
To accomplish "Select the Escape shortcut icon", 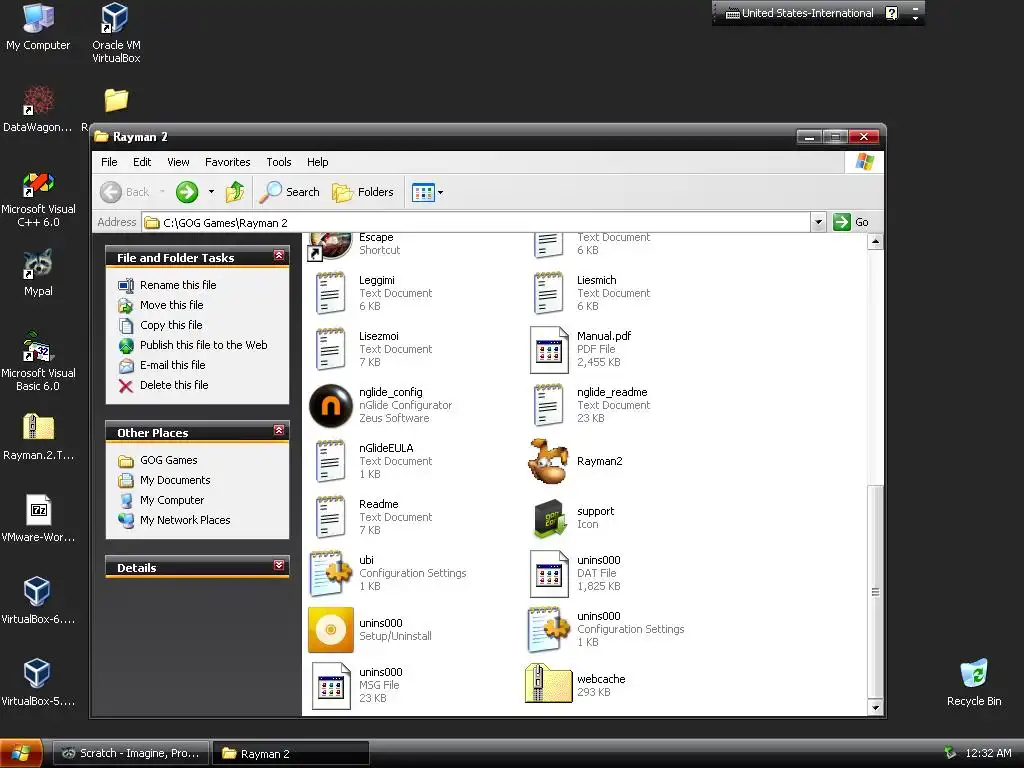I will [330, 247].
